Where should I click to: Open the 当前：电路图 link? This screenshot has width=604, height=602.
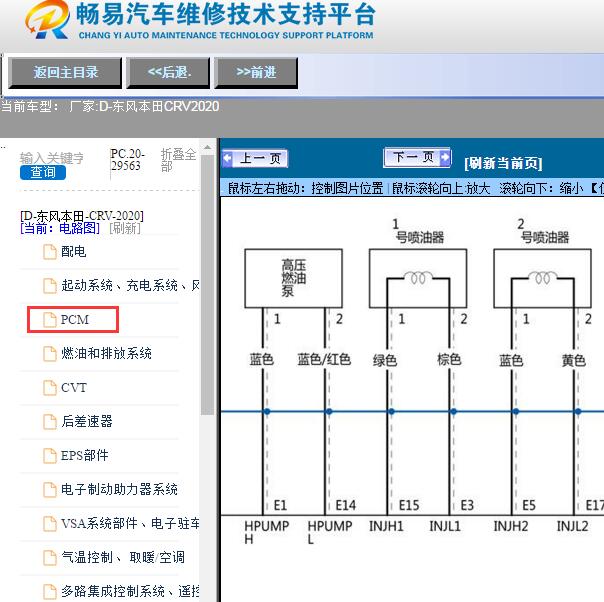click(60, 228)
